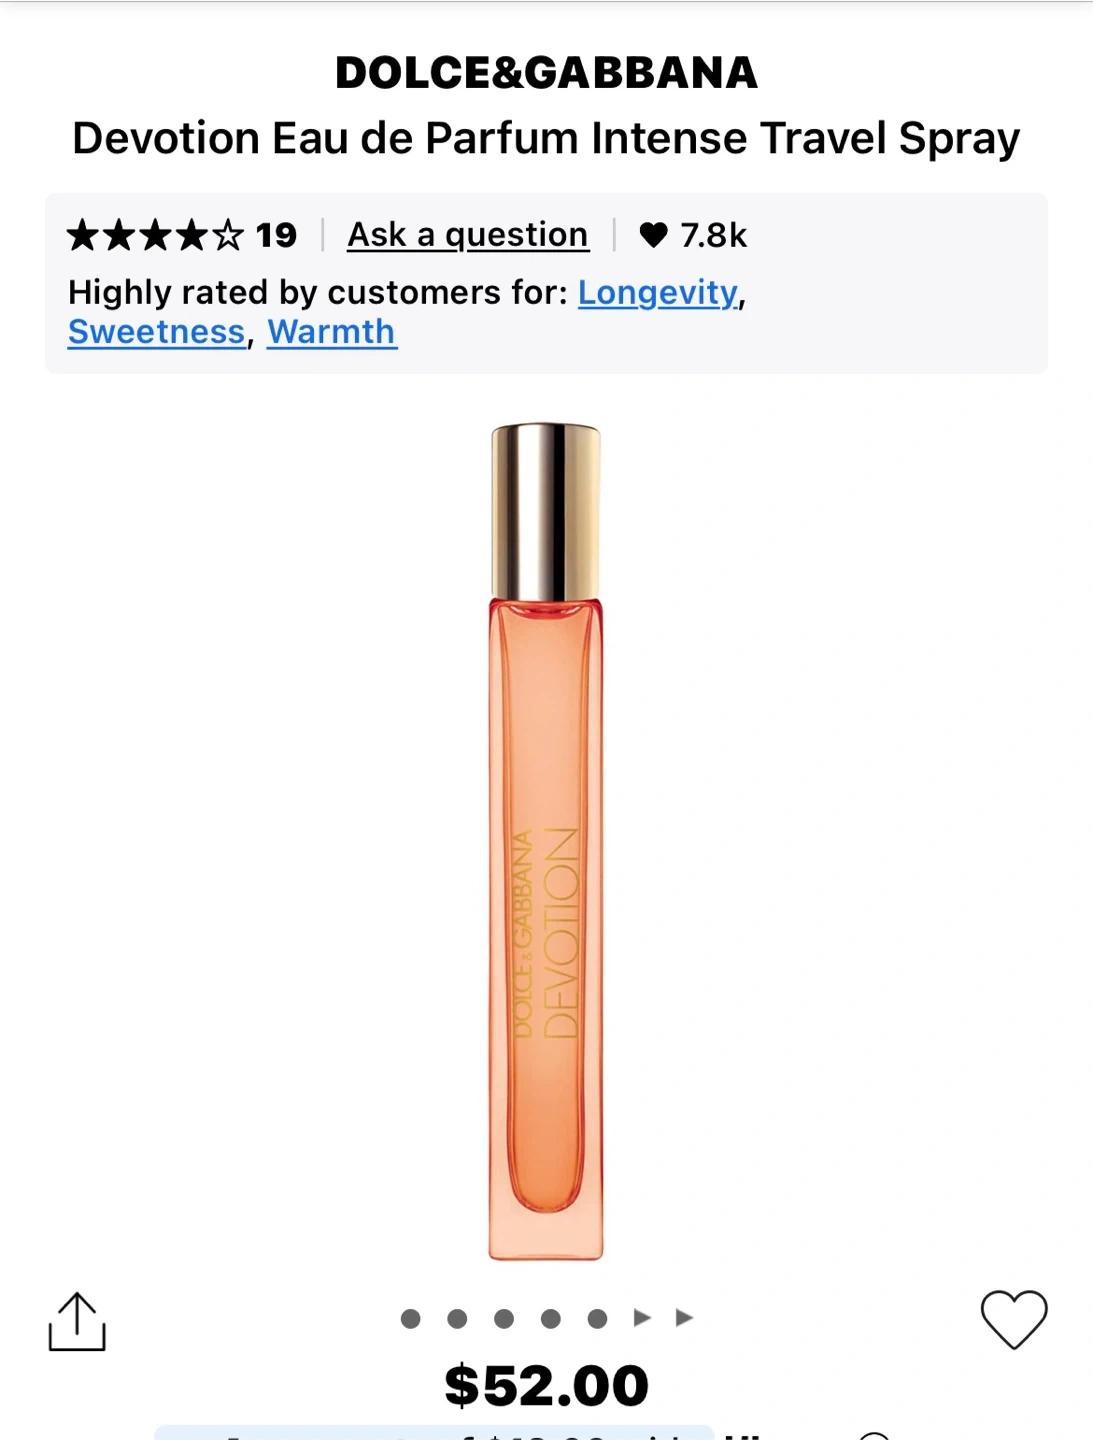Tap the Devotion Eau de Parfum product title
This screenshot has width=1093, height=1440.
(x=546, y=139)
